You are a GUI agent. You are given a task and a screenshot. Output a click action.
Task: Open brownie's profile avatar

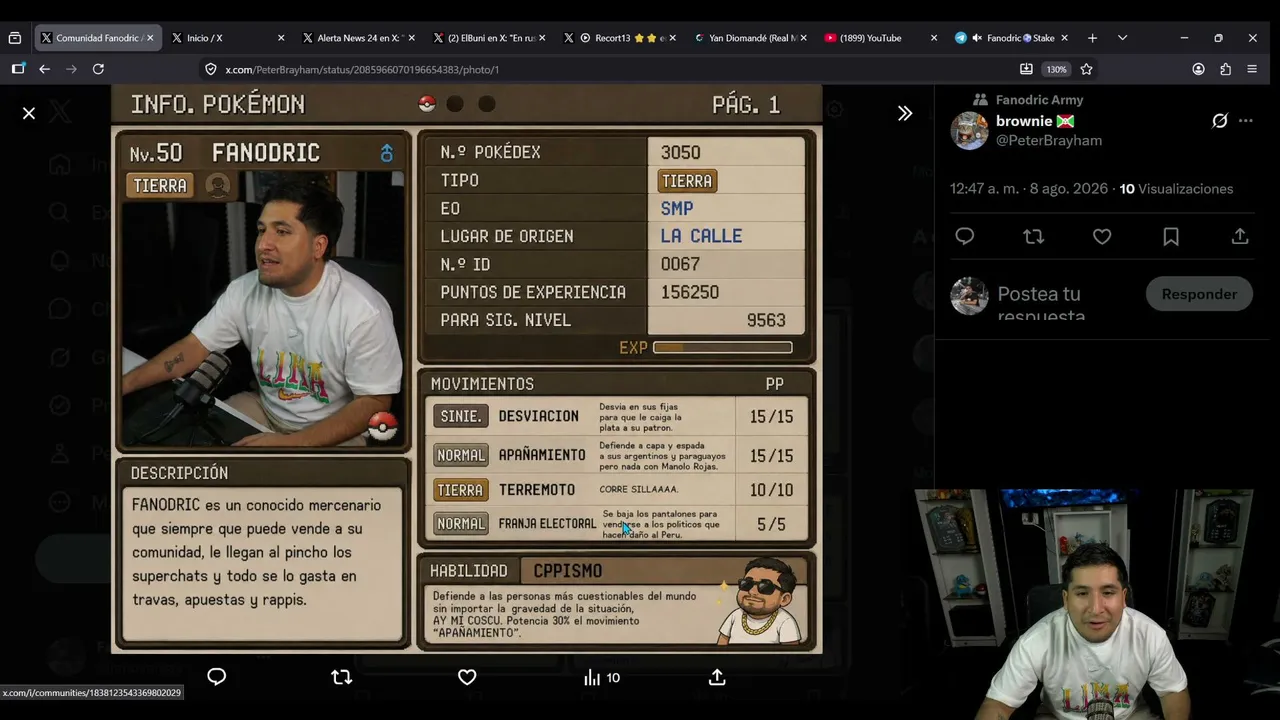pos(969,130)
